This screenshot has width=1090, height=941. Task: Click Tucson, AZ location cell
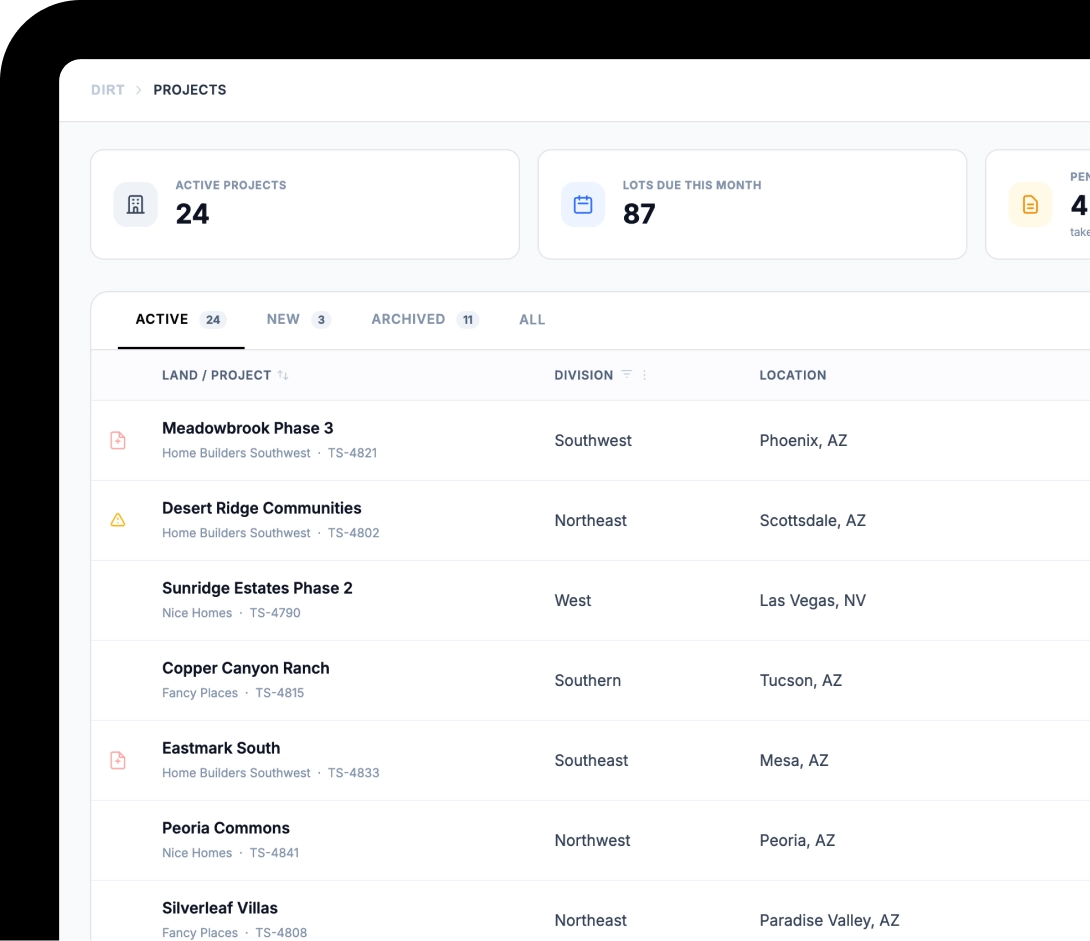(x=800, y=680)
